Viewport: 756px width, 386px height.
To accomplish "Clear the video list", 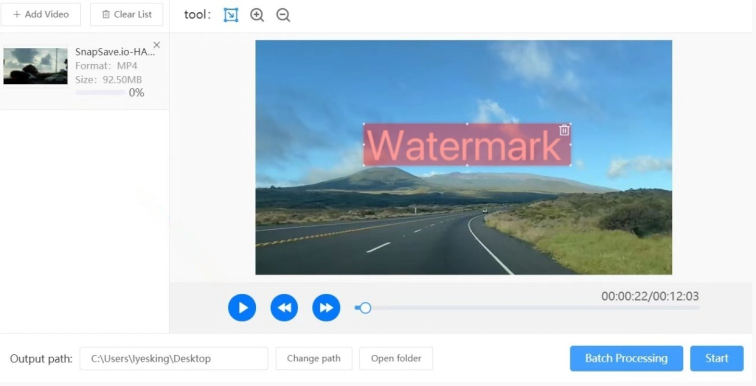I will point(127,14).
